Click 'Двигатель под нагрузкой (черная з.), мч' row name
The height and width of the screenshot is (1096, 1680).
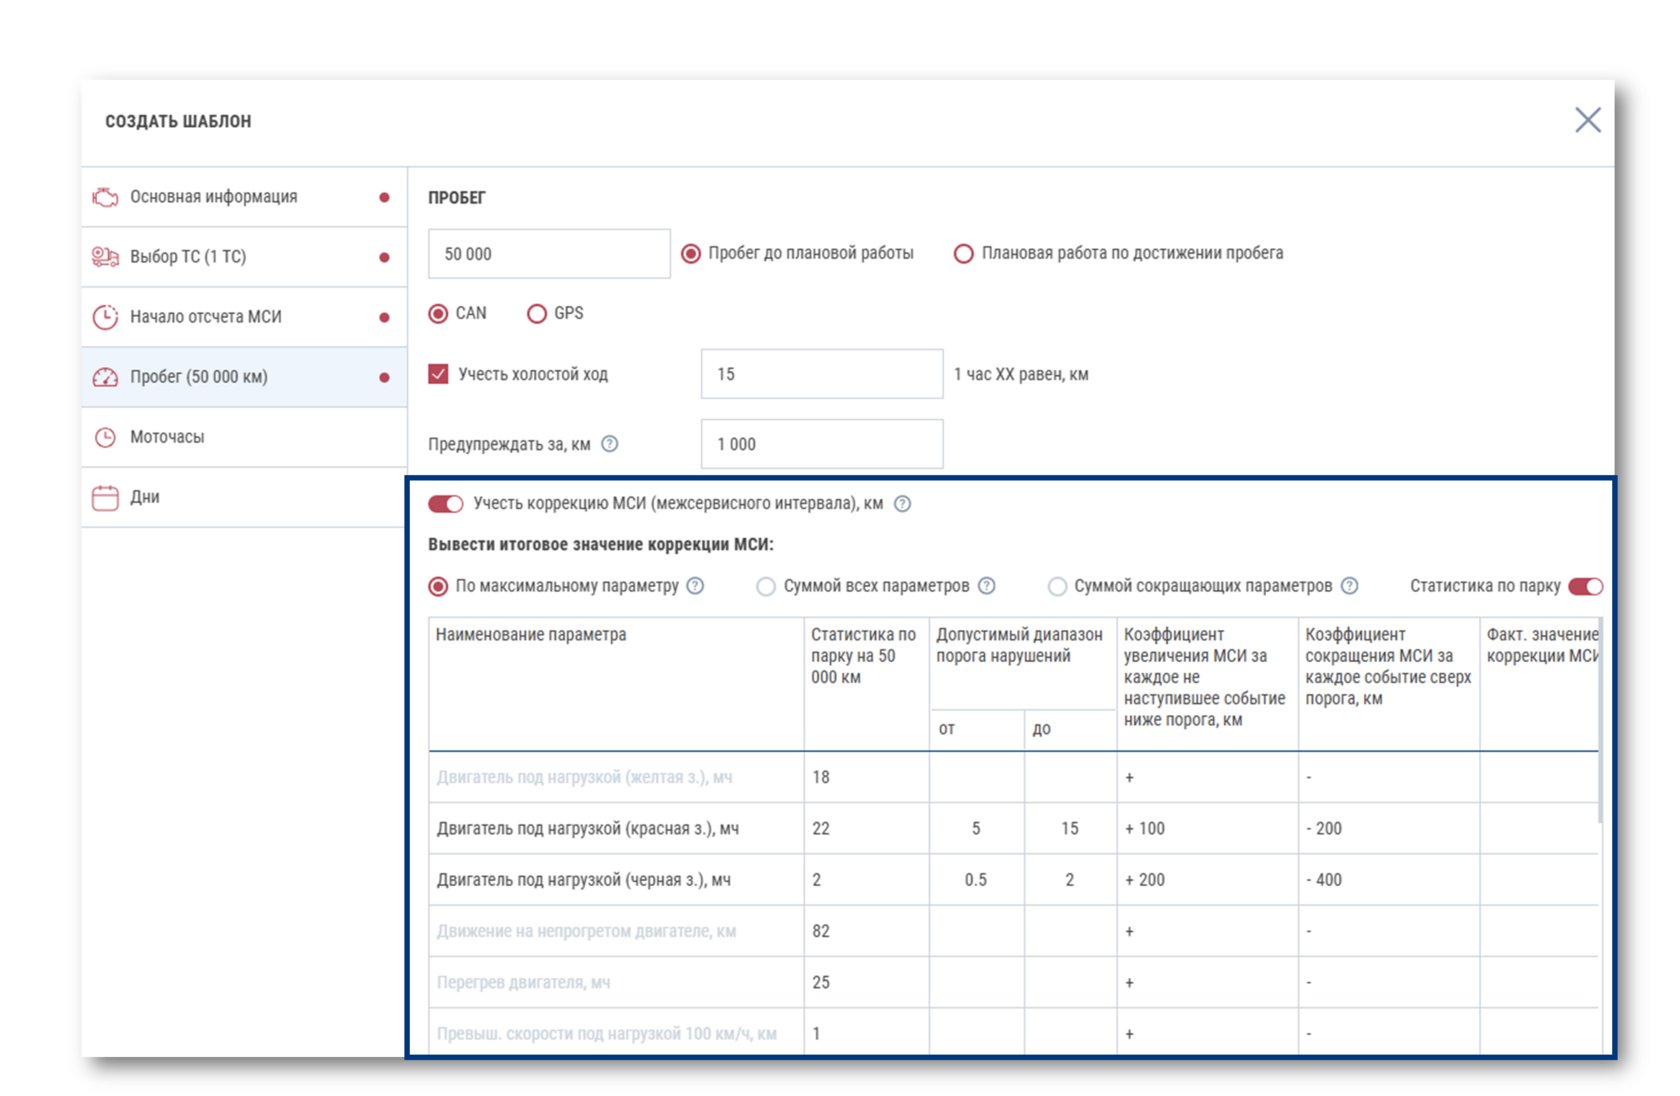point(584,880)
